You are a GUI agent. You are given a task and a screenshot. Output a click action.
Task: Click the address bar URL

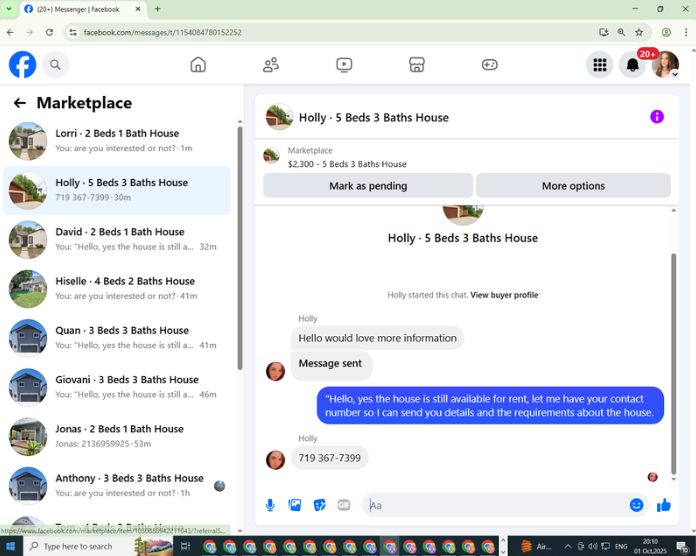(x=162, y=32)
